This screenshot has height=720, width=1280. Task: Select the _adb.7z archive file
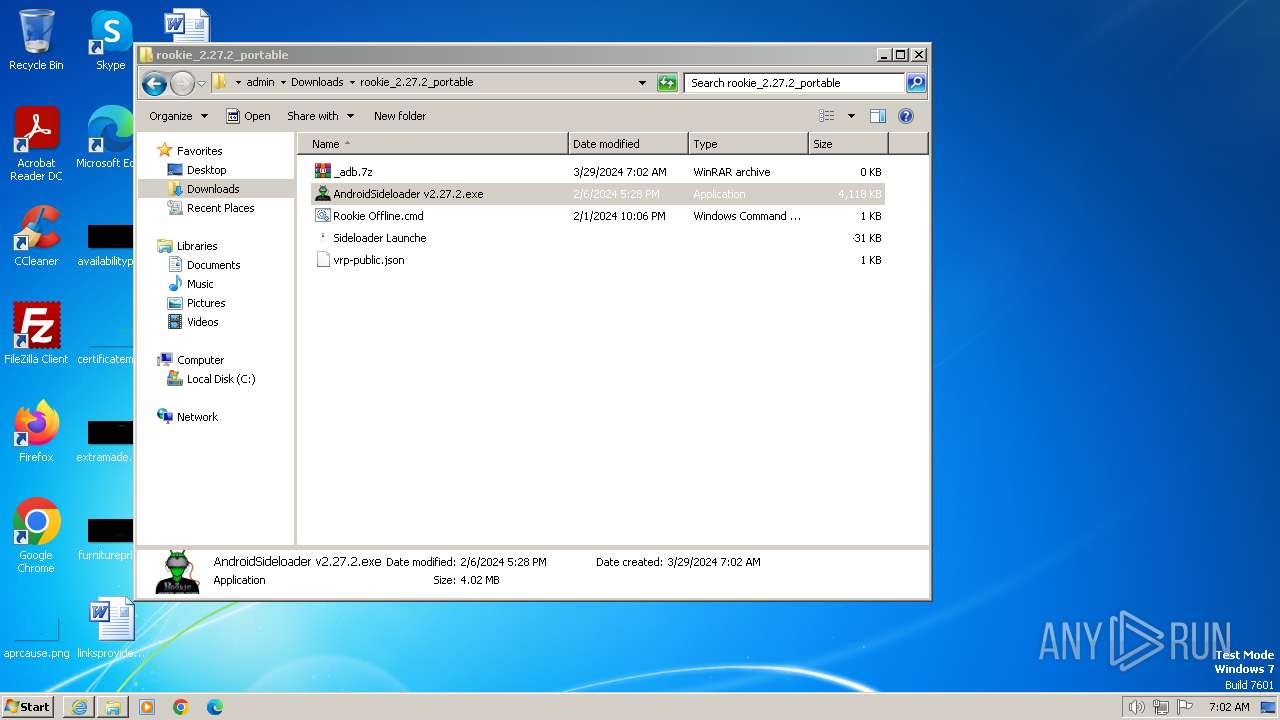[598, 172]
